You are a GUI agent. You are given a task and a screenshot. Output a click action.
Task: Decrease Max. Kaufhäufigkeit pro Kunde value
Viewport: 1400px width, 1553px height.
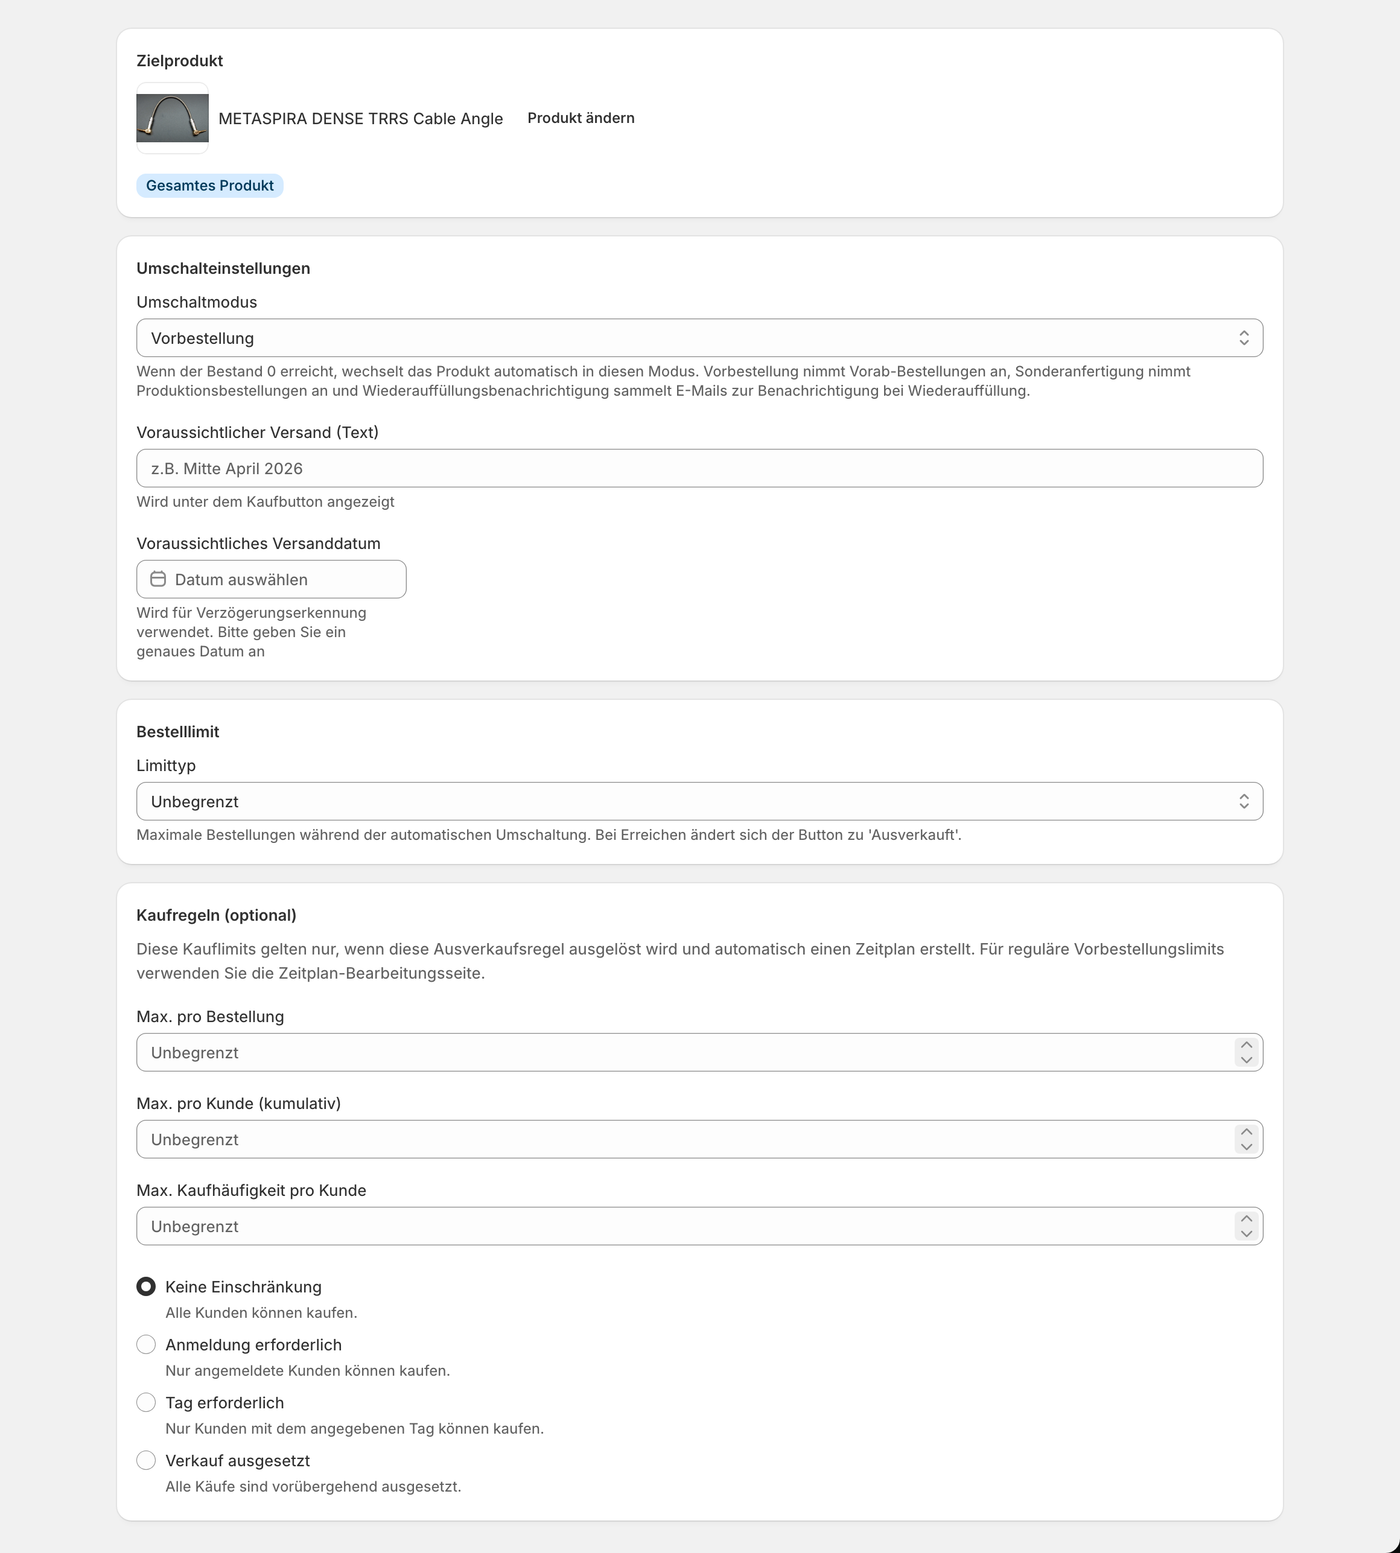click(1246, 1234)
